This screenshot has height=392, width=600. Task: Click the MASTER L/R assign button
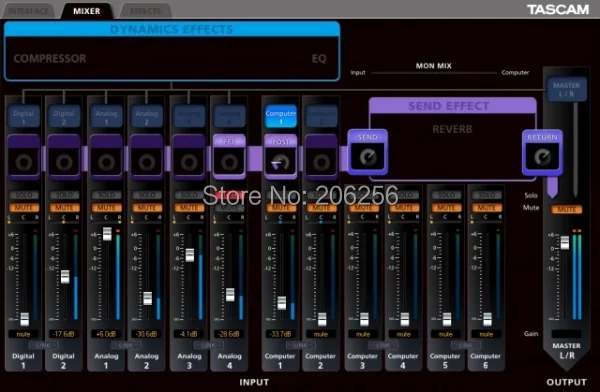tap(566, 89)
